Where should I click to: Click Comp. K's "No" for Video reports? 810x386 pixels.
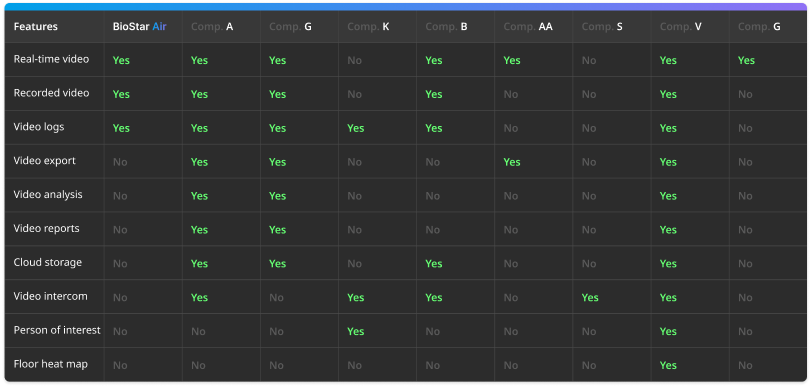(354, 230)
